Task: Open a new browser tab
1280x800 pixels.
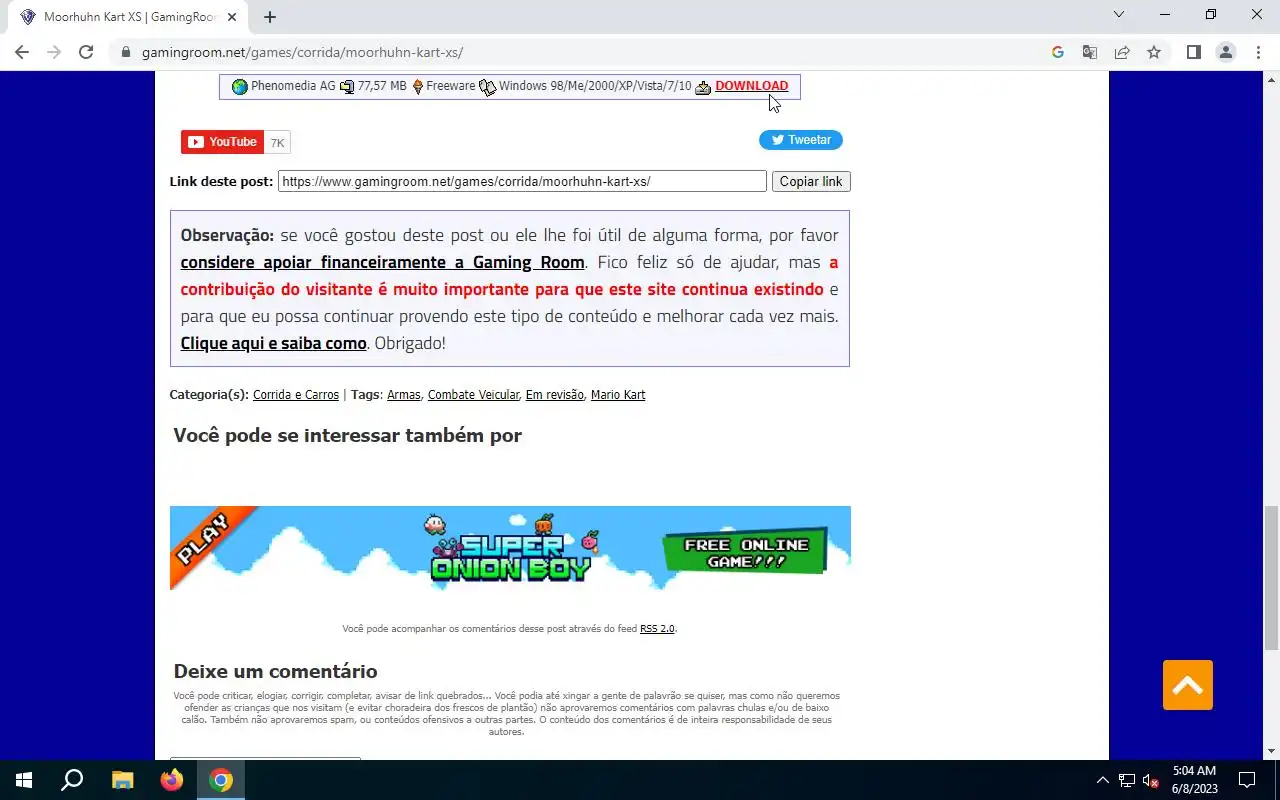Action: [x=270, y=16]
